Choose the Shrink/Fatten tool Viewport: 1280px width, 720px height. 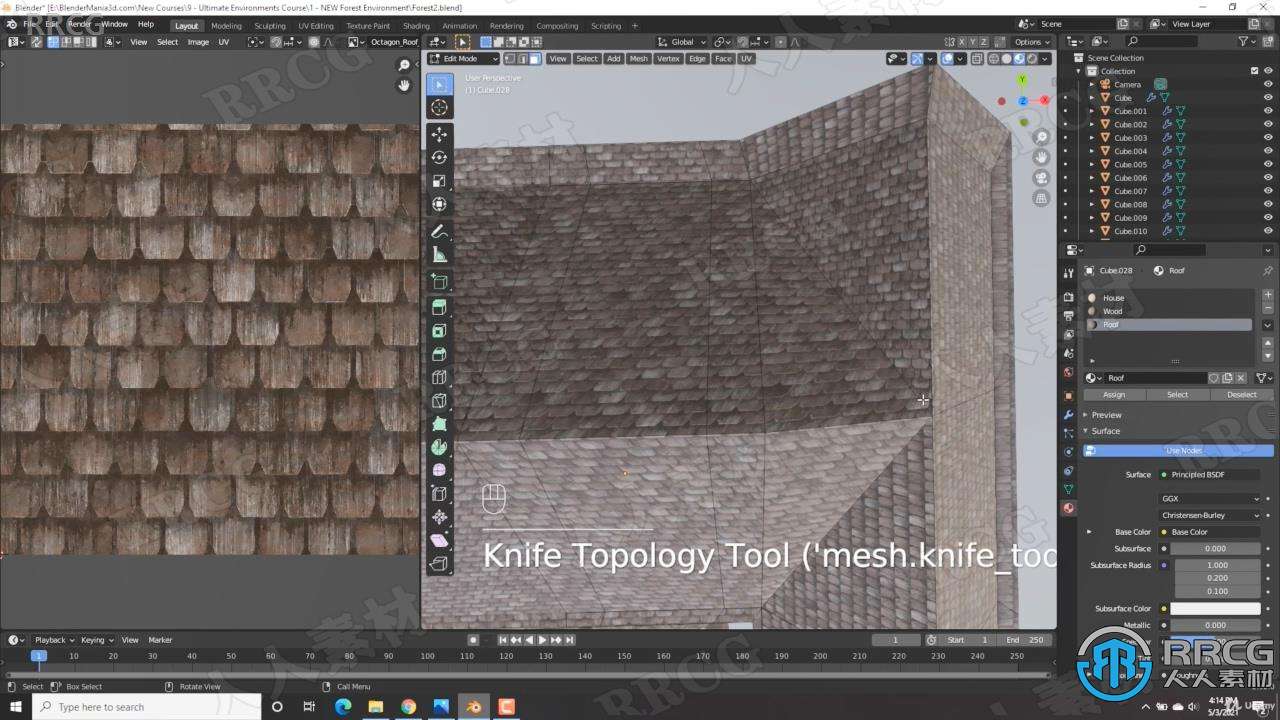coord(439,517)
